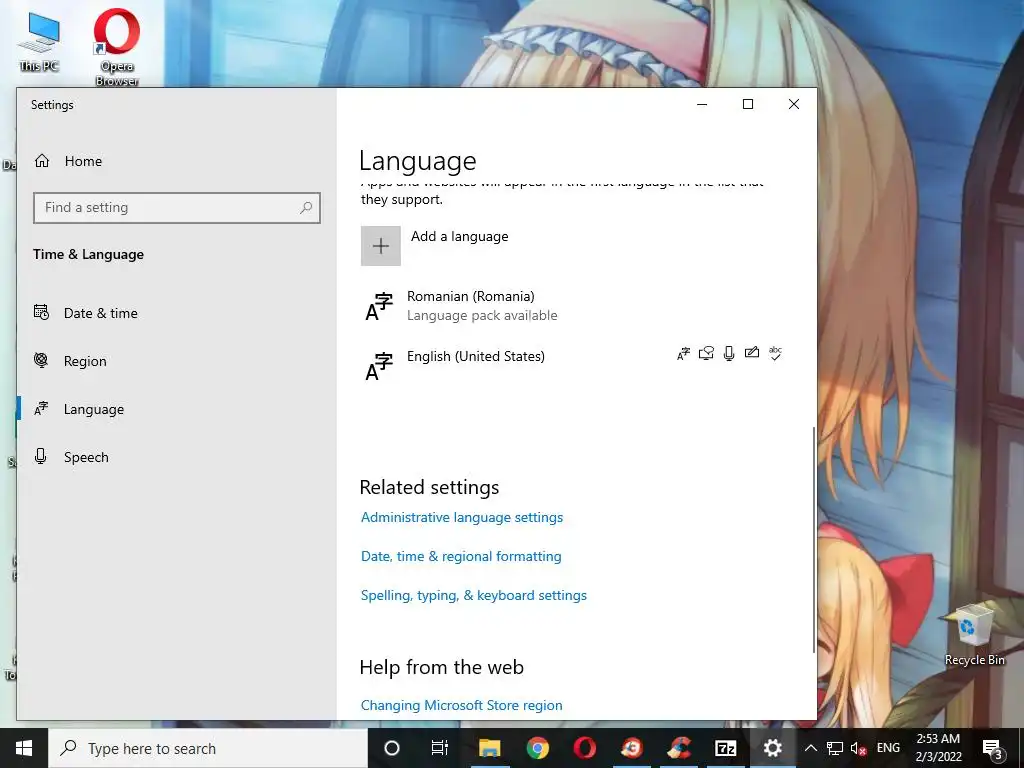Select English (United States) language entry
Screen dimensions: 1024x768
click(x=575, y=366)
